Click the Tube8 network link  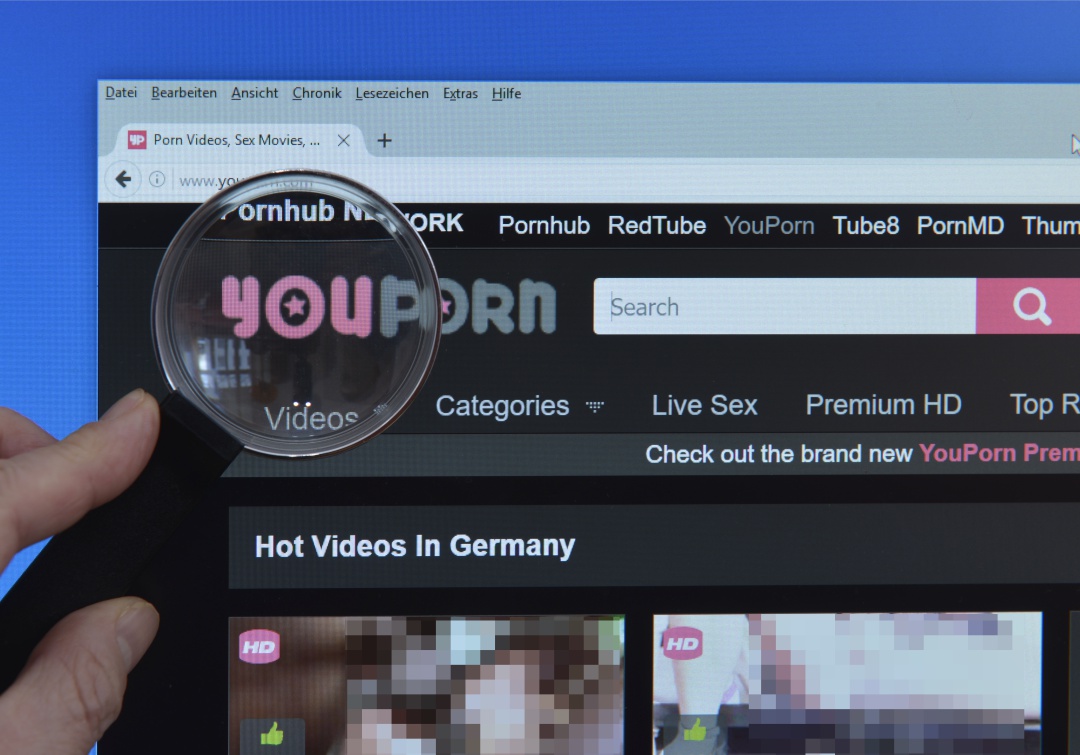866,225
